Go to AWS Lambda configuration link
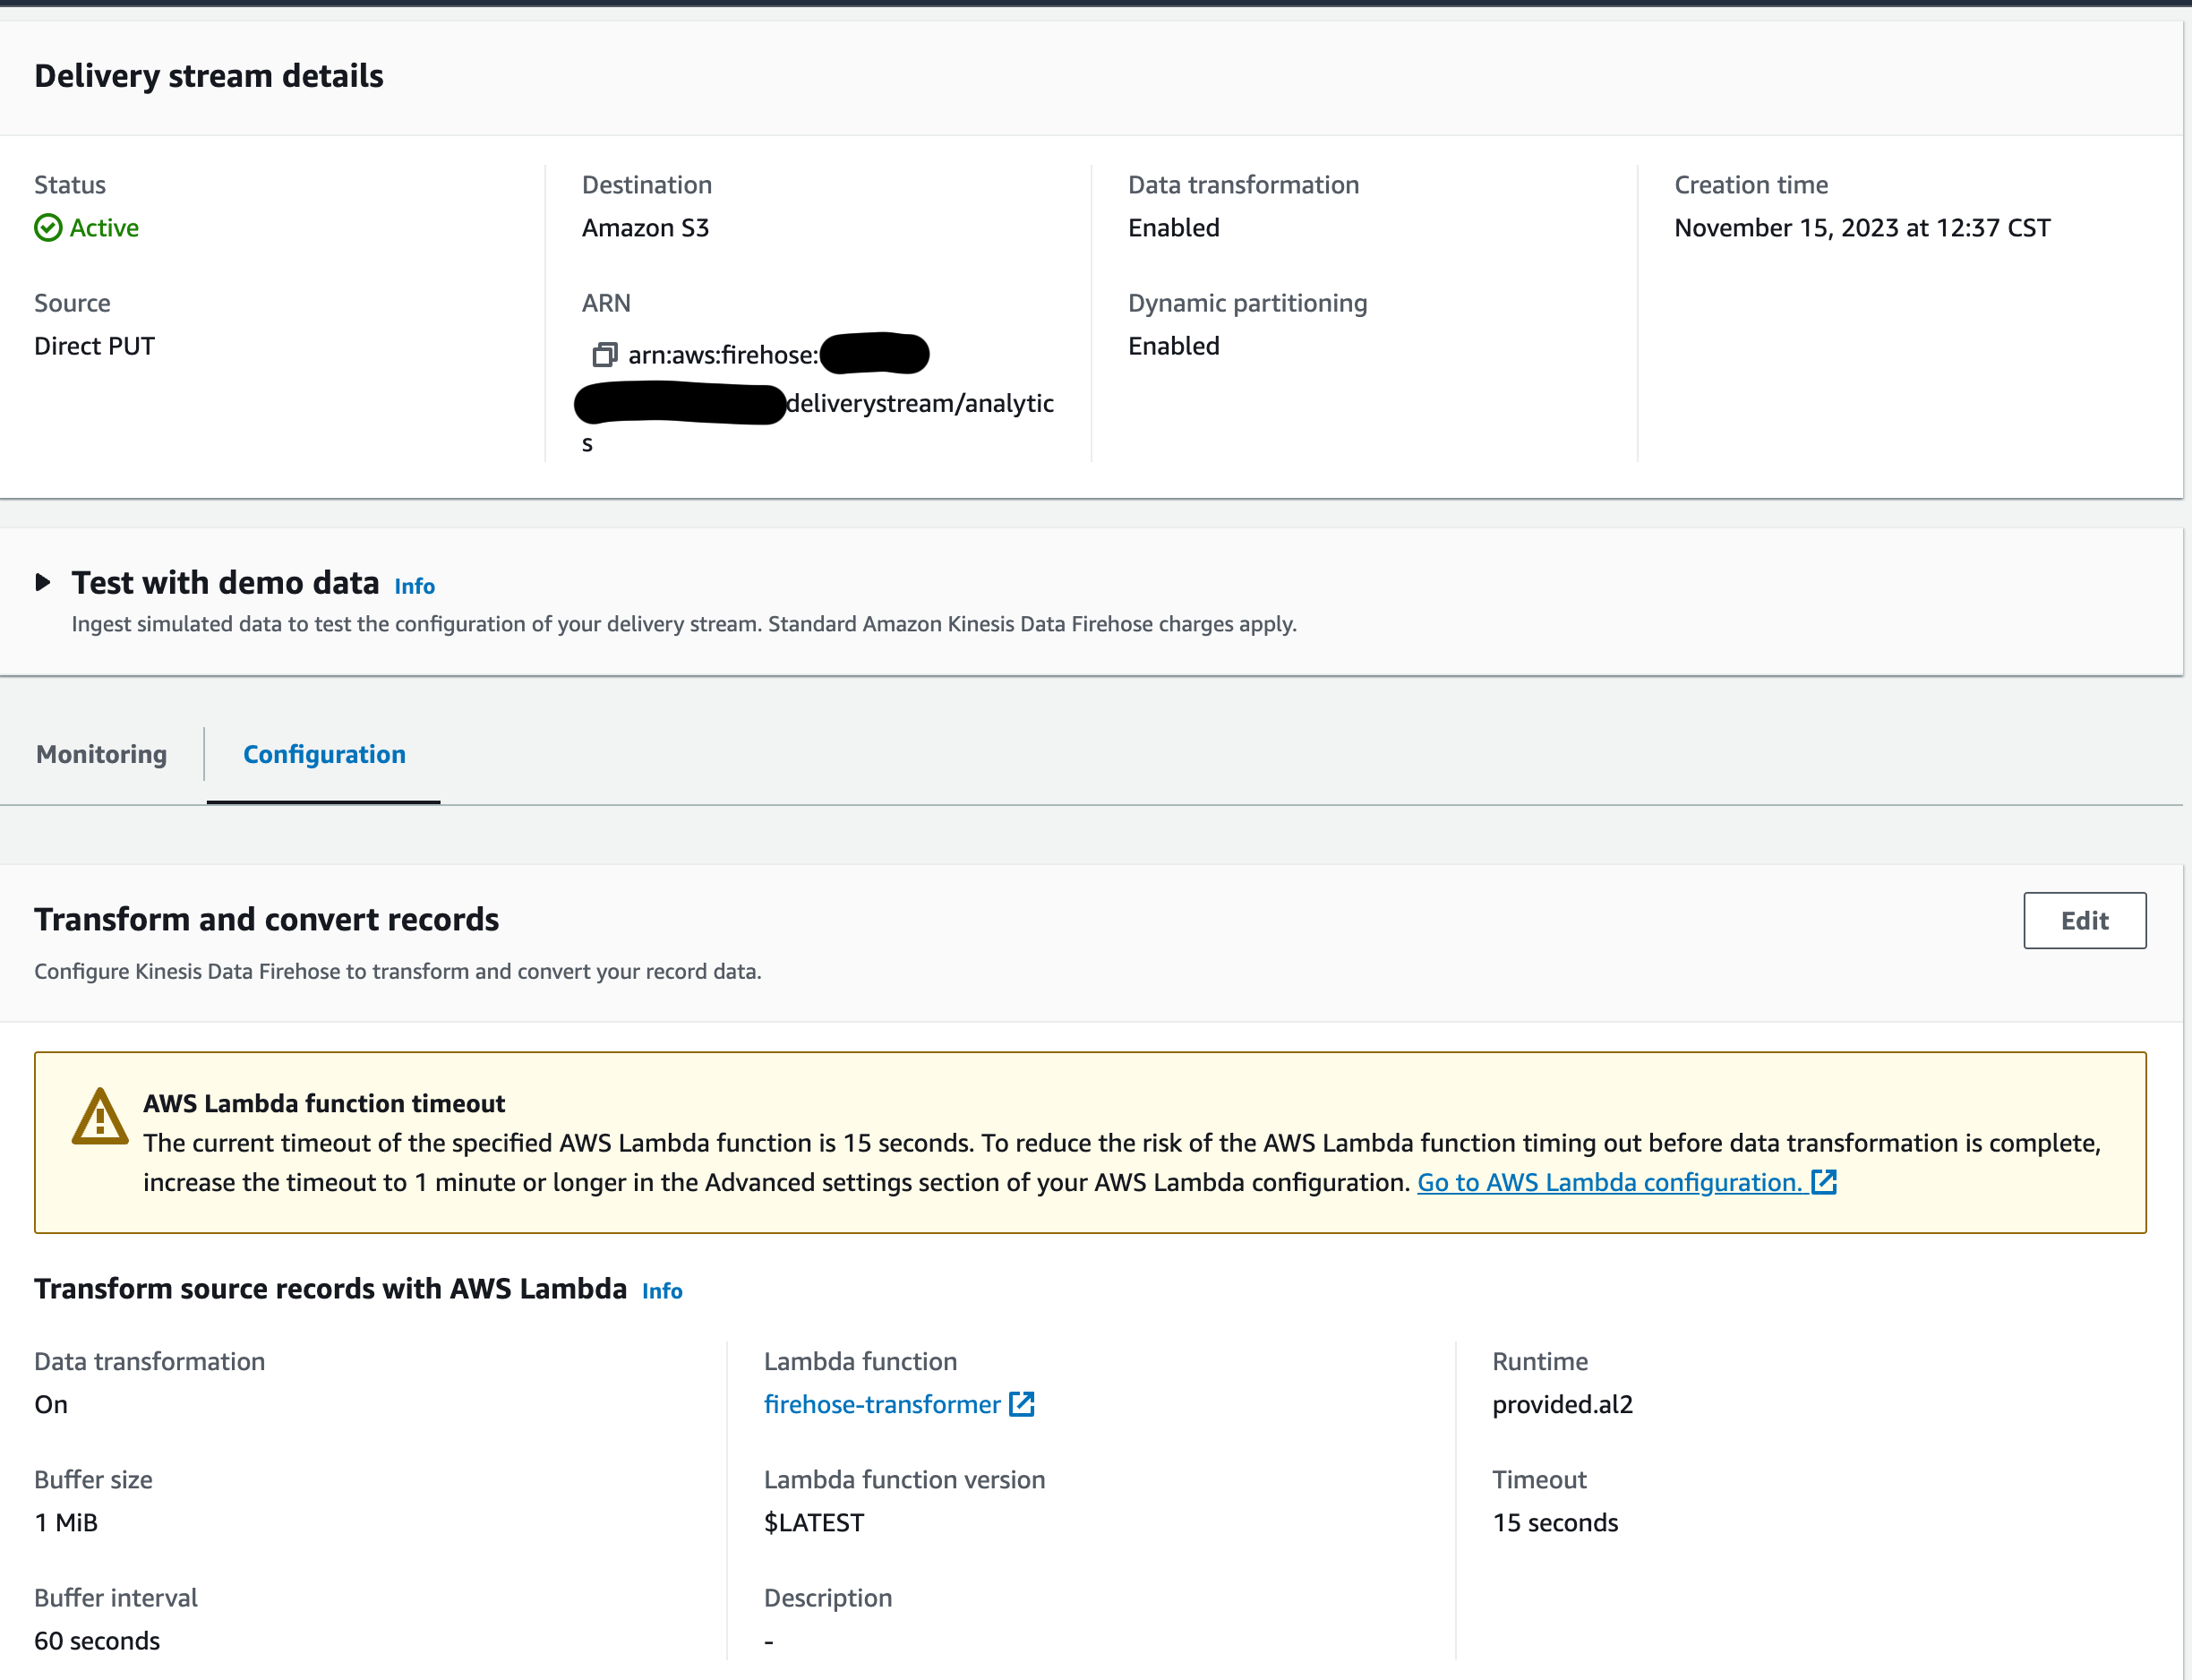 1608,1182
